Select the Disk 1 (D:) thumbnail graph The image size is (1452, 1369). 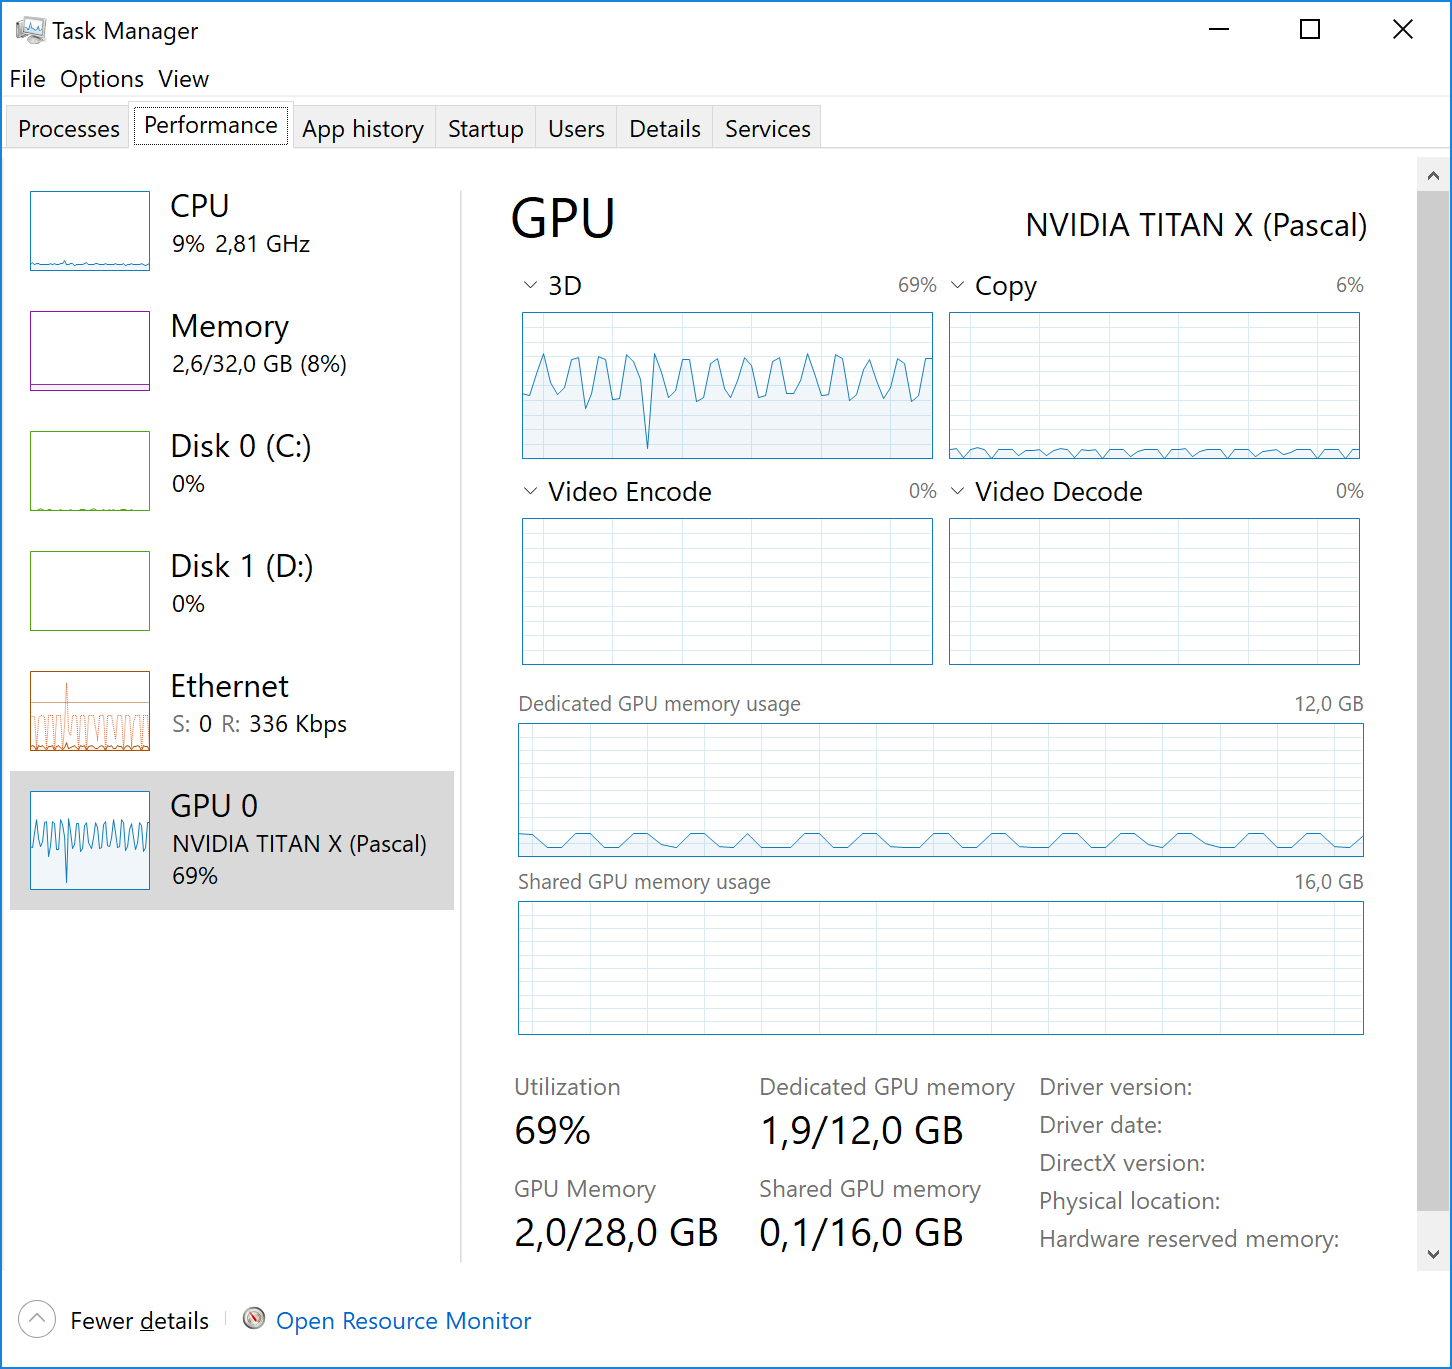[x=90, y=591]
